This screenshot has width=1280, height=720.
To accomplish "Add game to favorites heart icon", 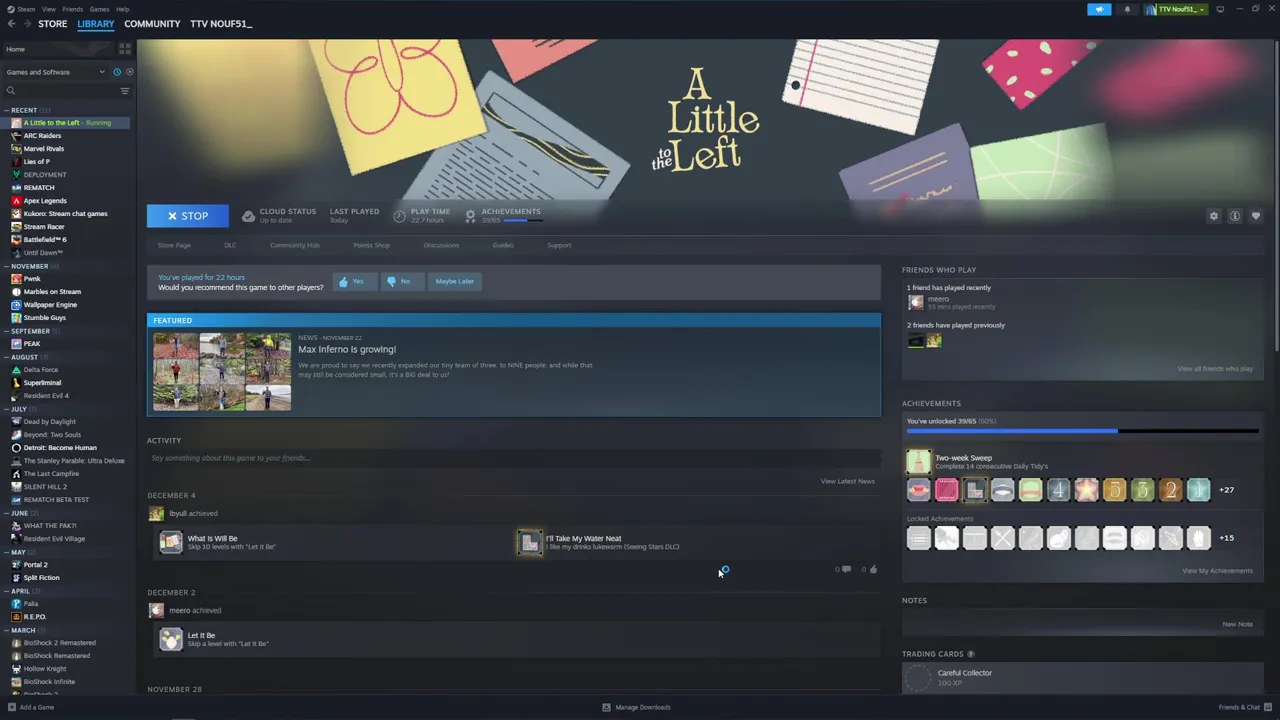I will point(1256,216).
